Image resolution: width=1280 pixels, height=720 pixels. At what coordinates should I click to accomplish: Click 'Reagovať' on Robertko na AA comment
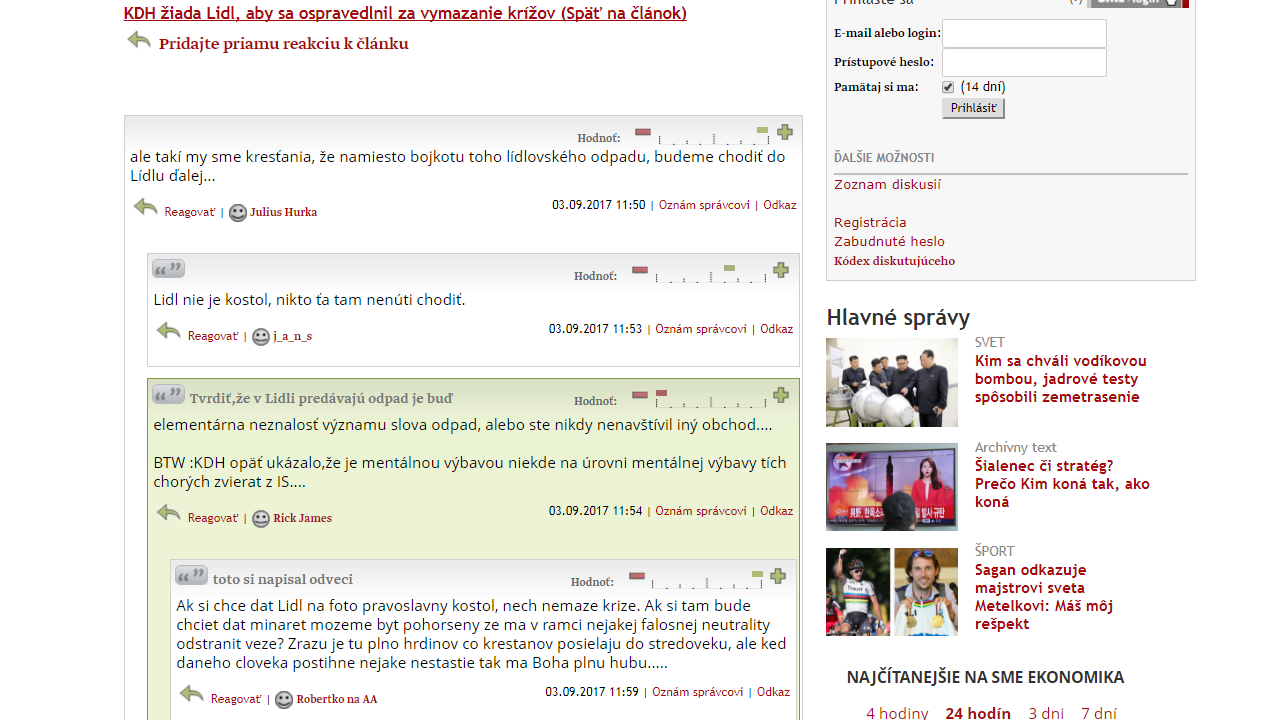click(x=236, y=699)
